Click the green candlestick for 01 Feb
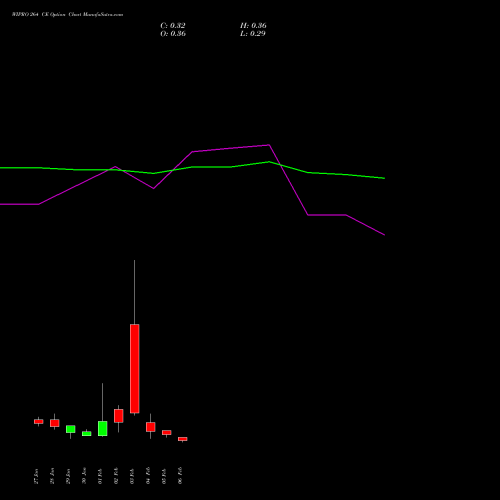 coord(103,428)
